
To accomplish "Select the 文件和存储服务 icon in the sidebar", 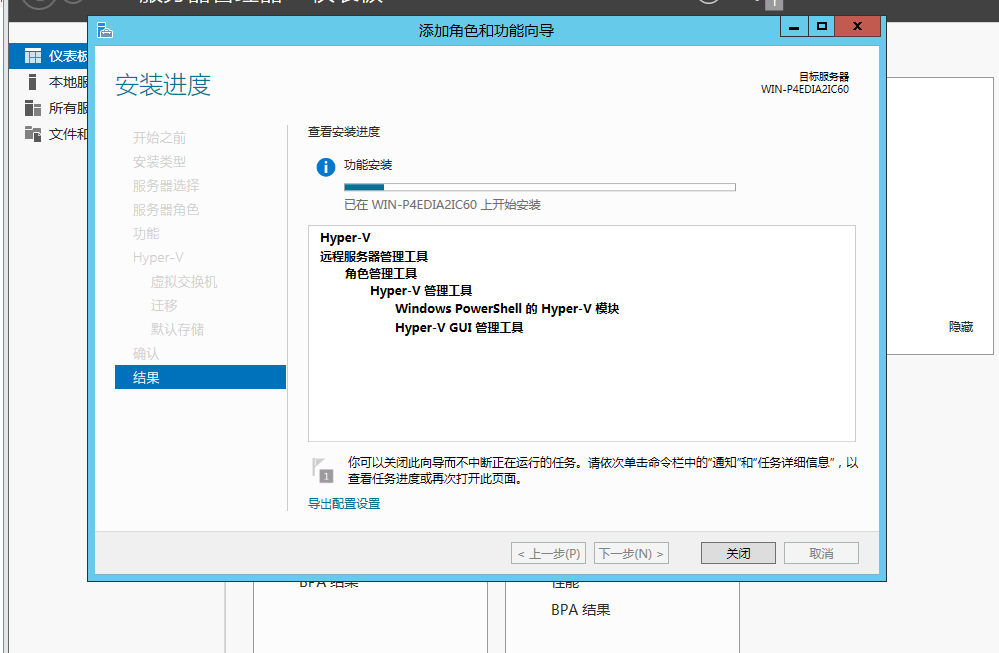I will (32, 134).
